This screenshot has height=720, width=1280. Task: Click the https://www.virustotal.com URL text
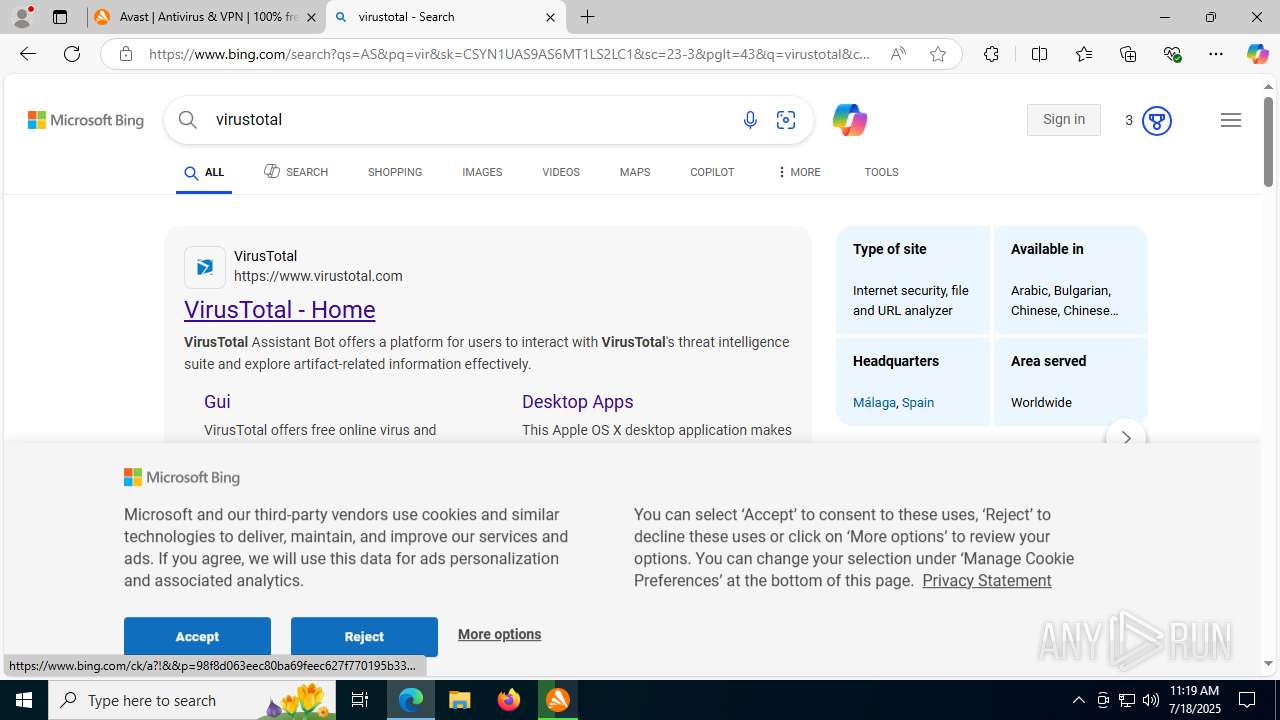pos(318,276)
